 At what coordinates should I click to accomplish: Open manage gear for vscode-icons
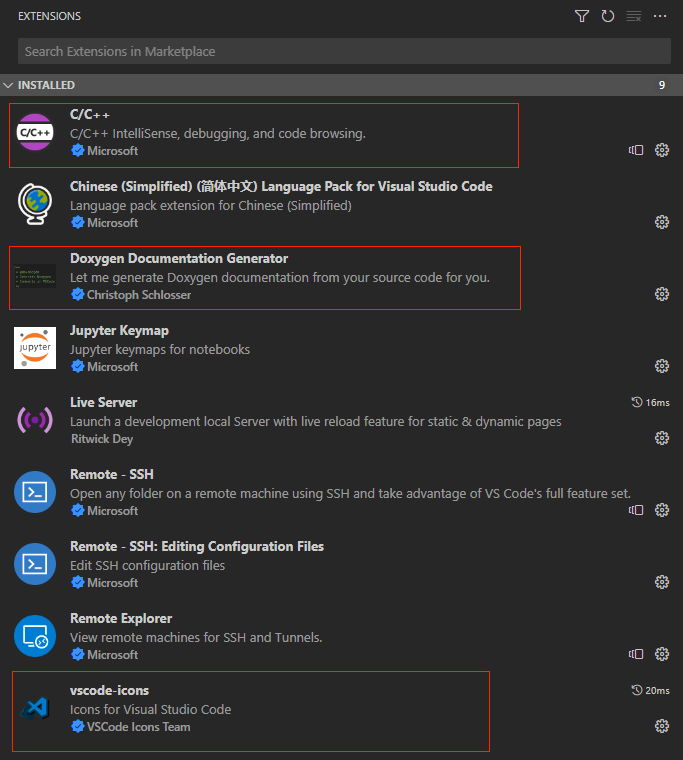tap(662, 726)
